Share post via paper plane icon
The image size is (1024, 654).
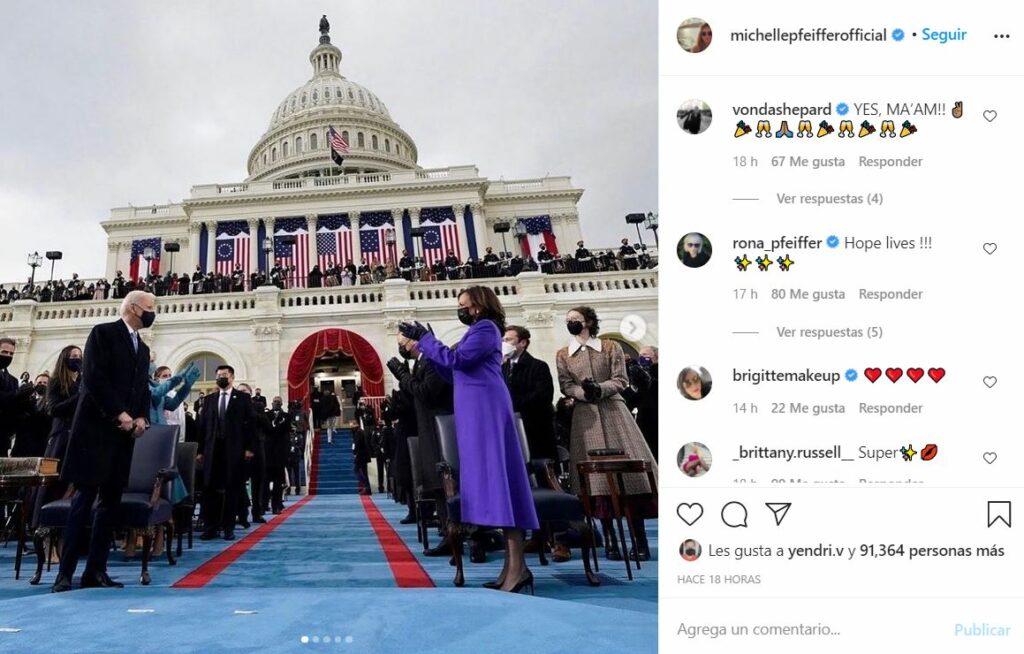(778, 514)
